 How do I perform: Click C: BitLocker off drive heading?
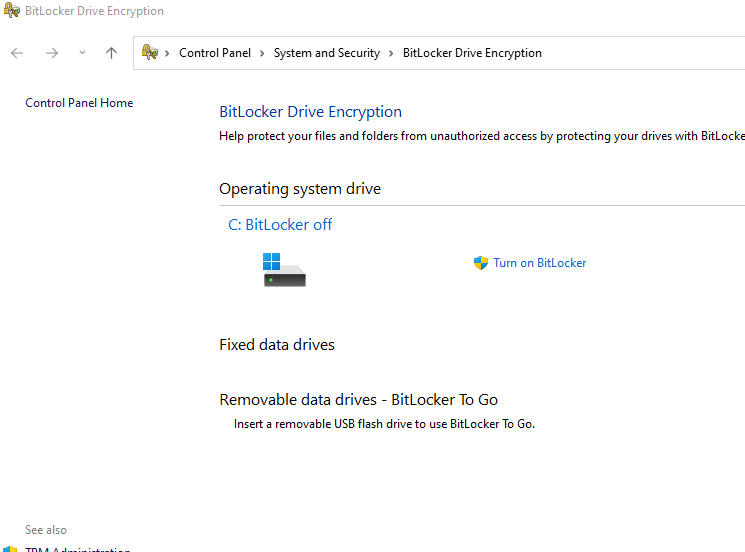[x=280, y=224]
